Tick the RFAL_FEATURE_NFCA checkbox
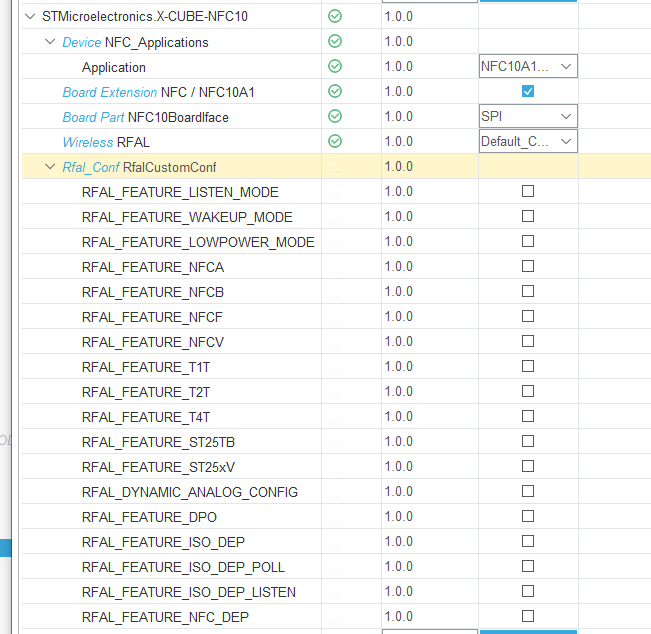This screenshot has width=651, height=634. (x=528, y=266)
